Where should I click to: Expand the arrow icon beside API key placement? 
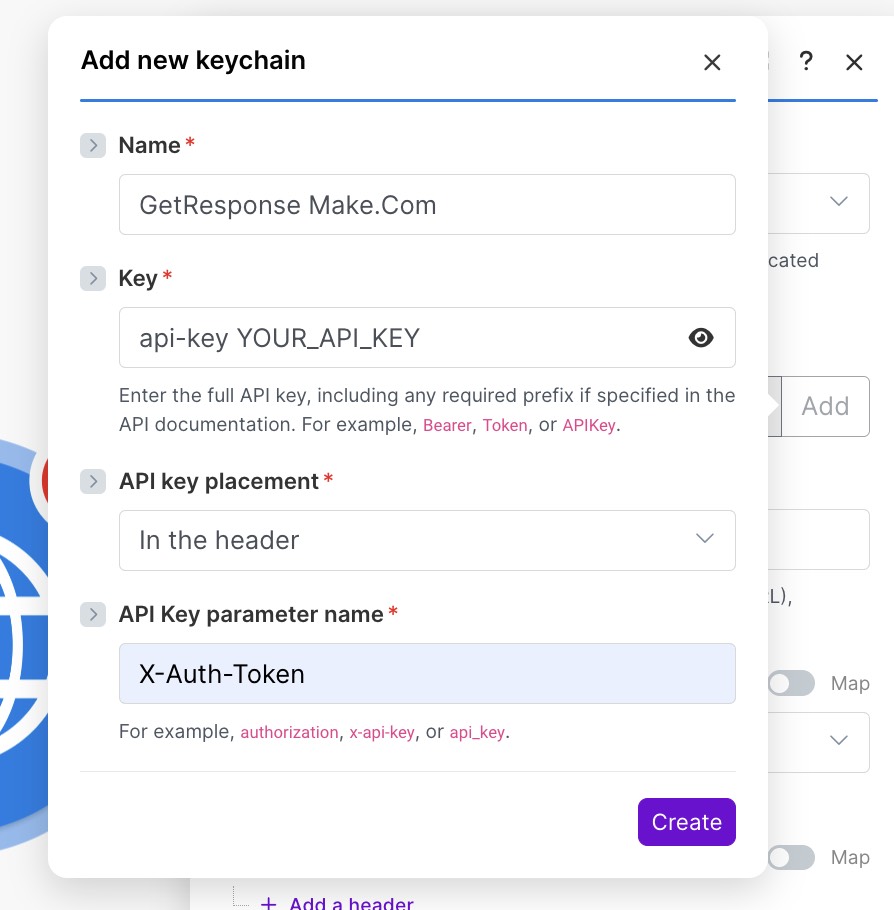pos(93,481)
